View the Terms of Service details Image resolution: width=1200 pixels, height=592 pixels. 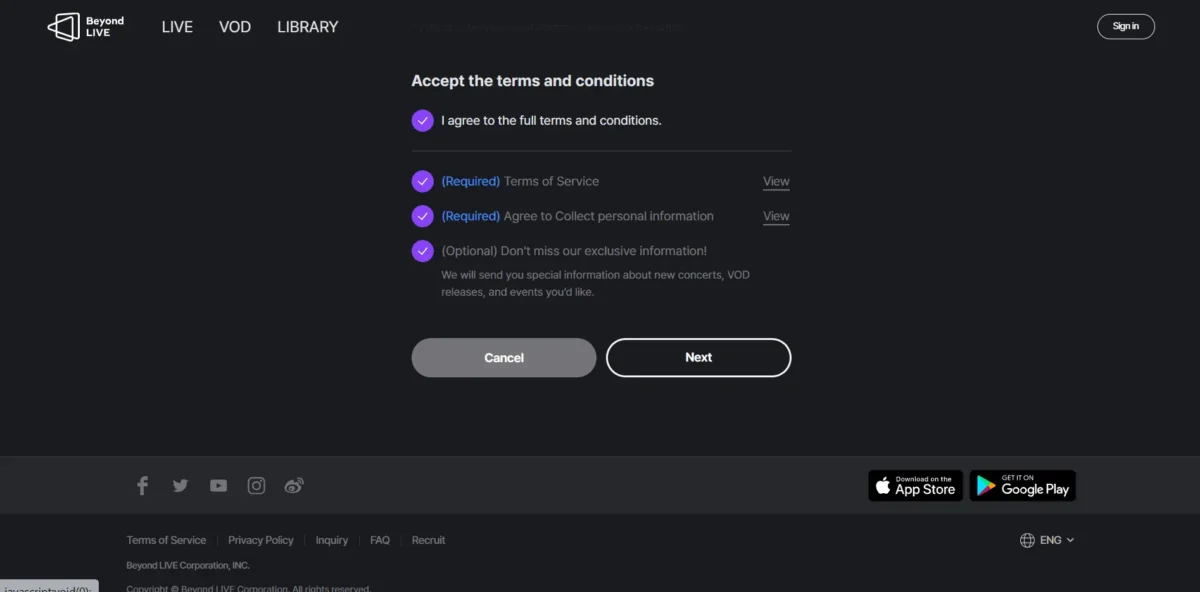[x=776, y=182]
